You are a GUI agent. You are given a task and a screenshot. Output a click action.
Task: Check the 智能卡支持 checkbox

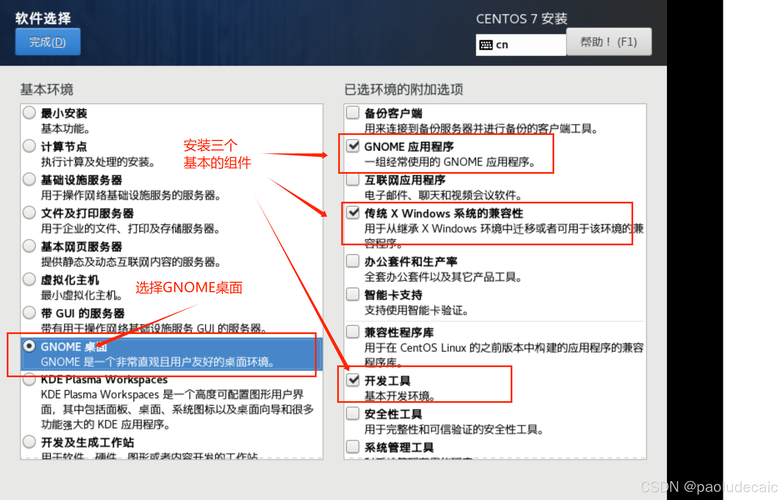pos(353,294)
